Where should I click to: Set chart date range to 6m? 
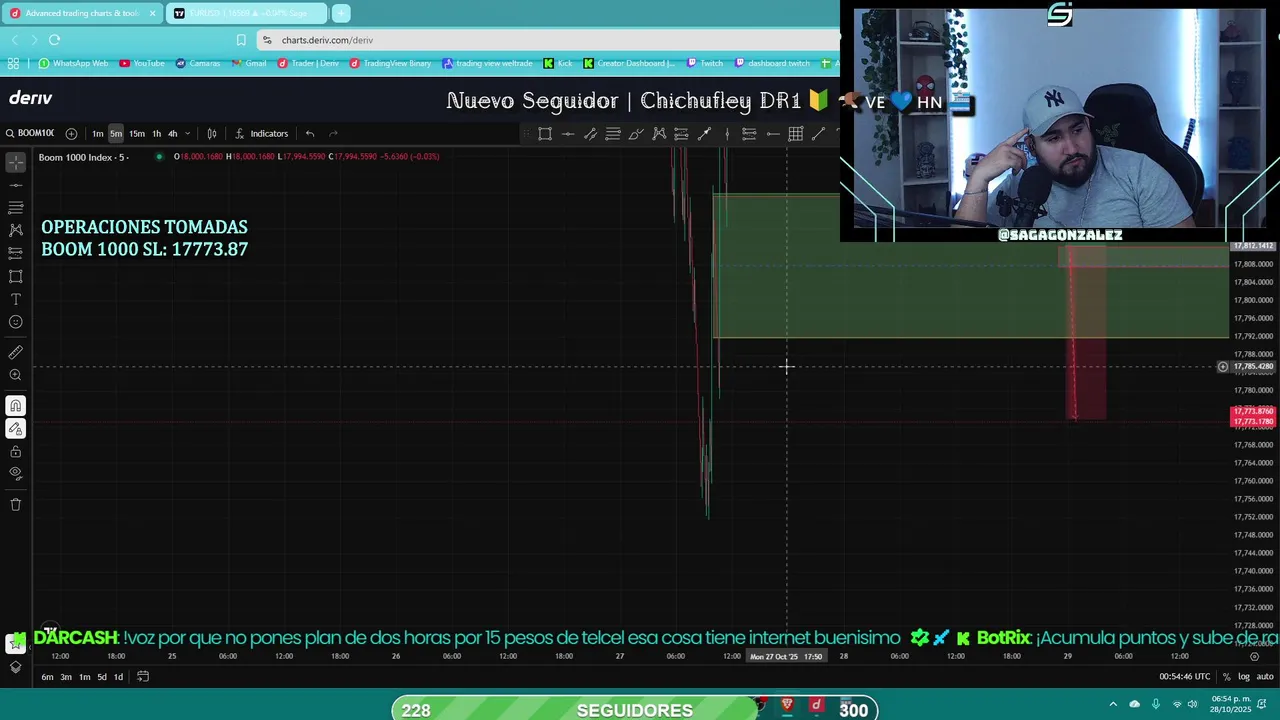click(x=47, y=677)
